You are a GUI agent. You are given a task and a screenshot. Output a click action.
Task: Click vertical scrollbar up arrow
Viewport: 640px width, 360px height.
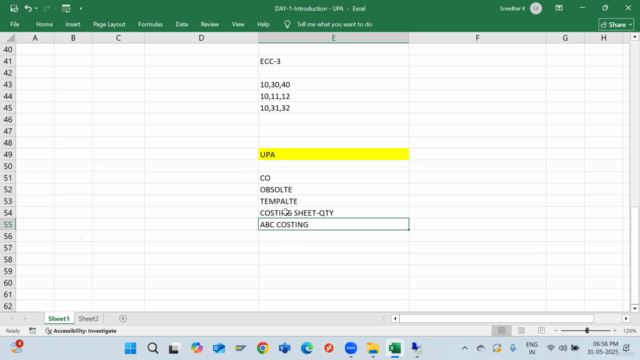tap(634, 37)
